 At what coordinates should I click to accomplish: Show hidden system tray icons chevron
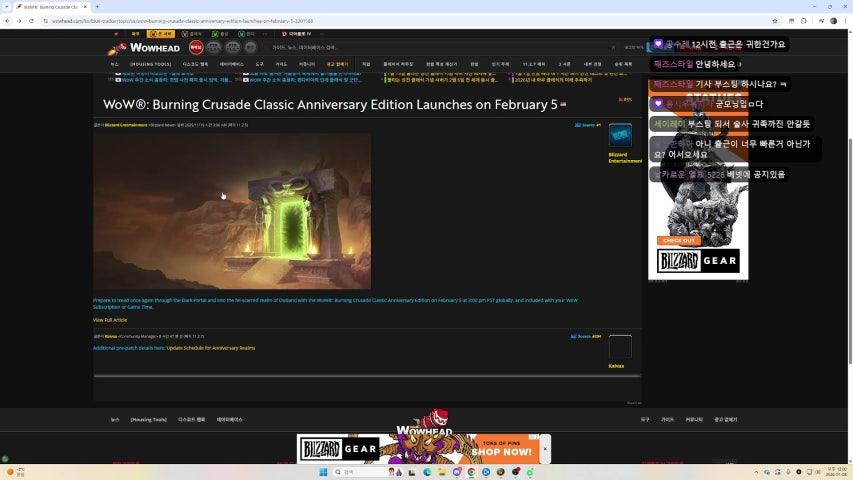[x=756, y=472]
